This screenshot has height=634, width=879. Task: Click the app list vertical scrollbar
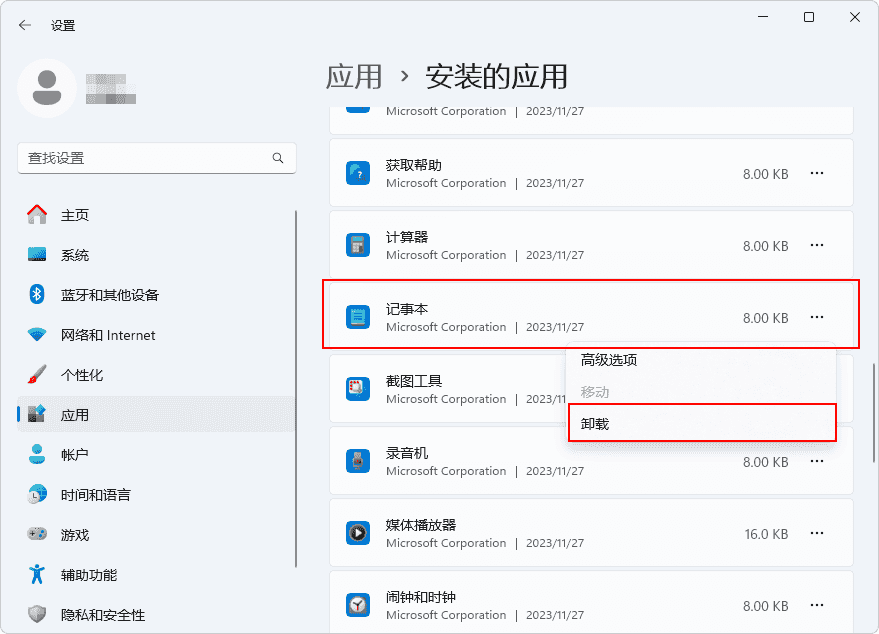(x=873, y=410)
